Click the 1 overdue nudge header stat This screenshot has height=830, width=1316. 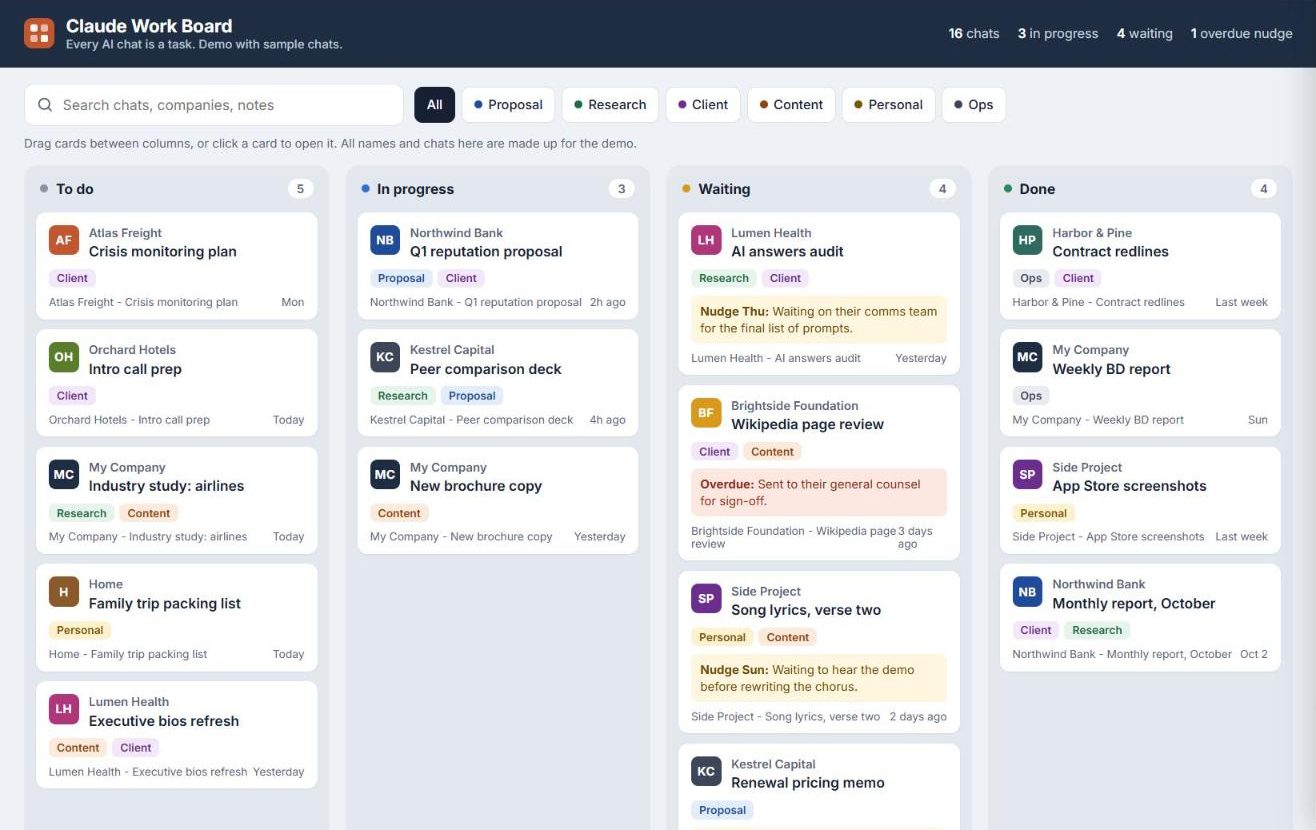click(1241, 33)
